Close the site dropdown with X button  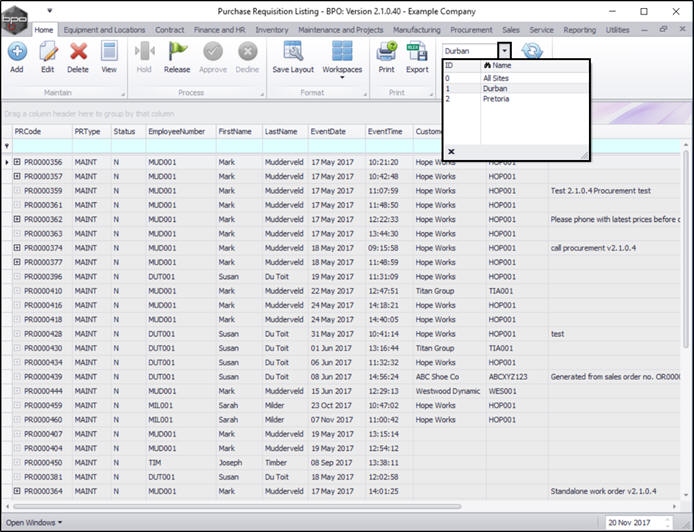pos(451,151)
